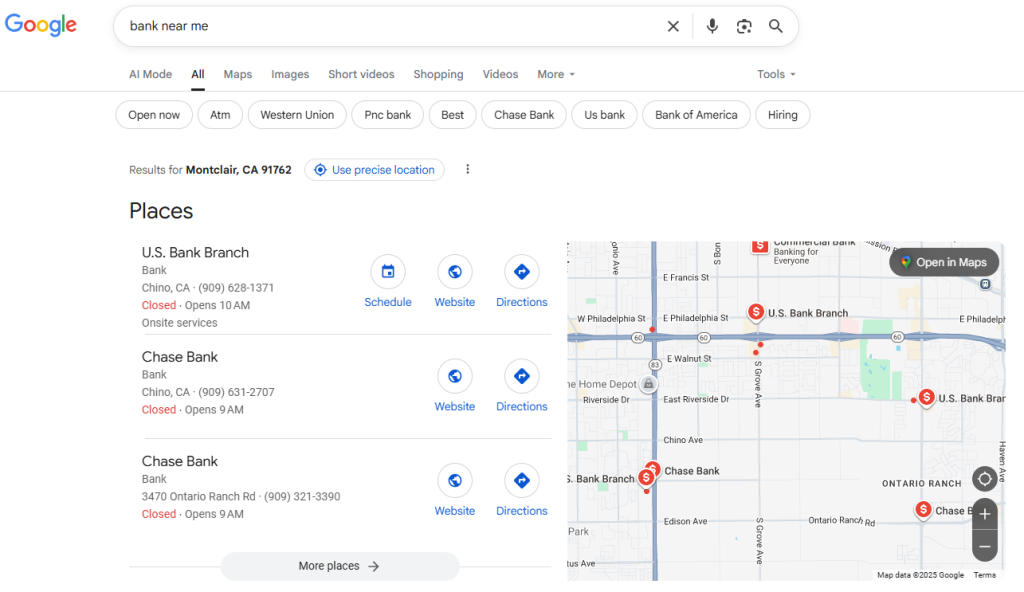Apply the Hiring filter chip

782,115
